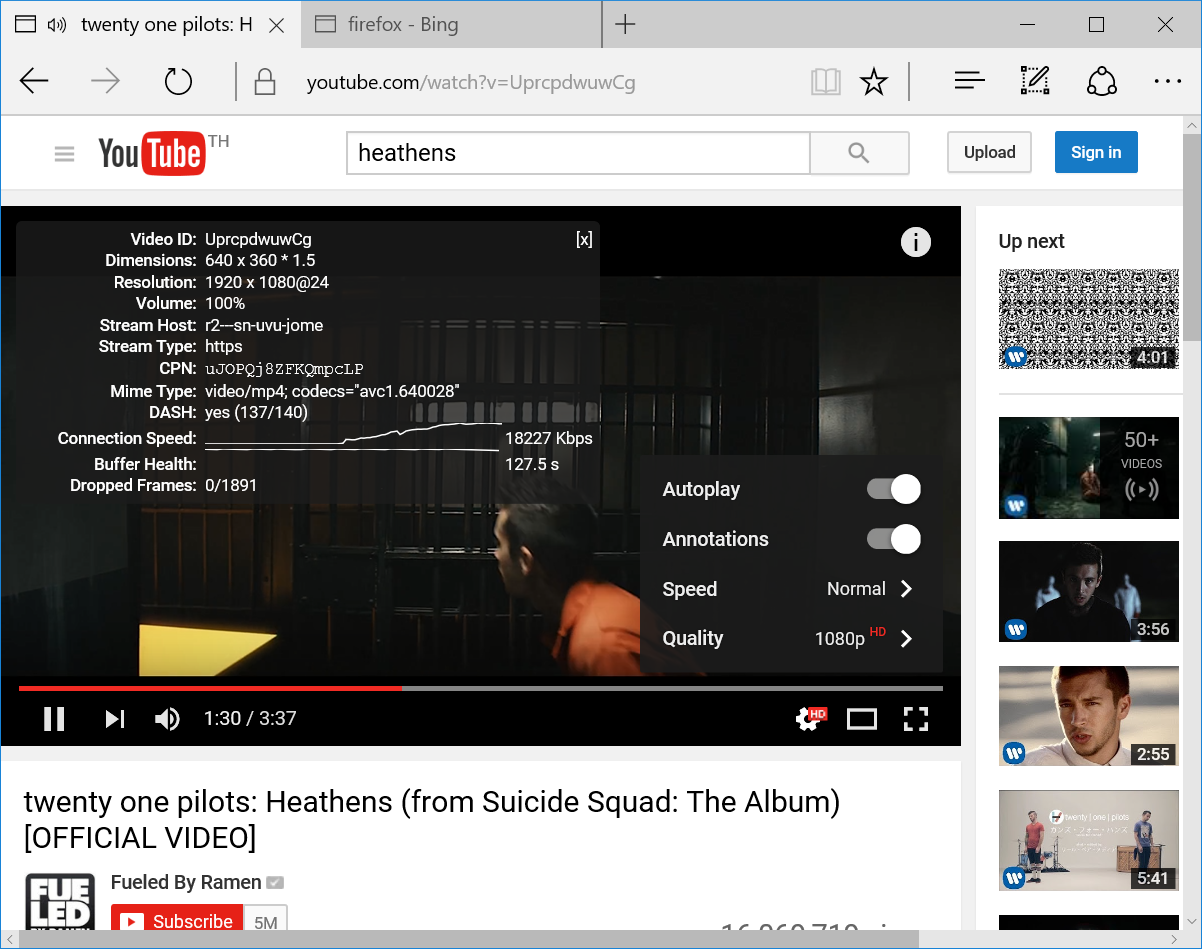Open YouTube guide hamburger menu
1202x949 pixels.
pos(65,154)
